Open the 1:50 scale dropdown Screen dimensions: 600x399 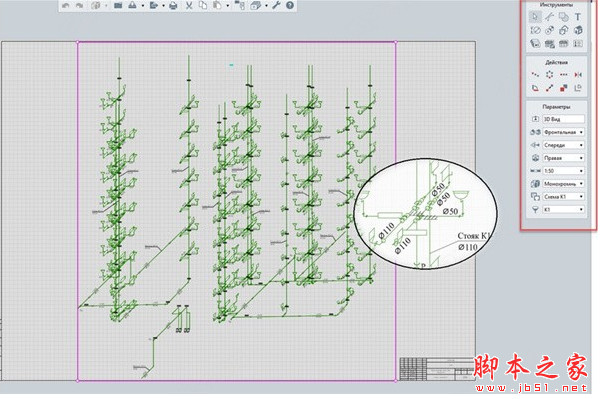(563, 171)
